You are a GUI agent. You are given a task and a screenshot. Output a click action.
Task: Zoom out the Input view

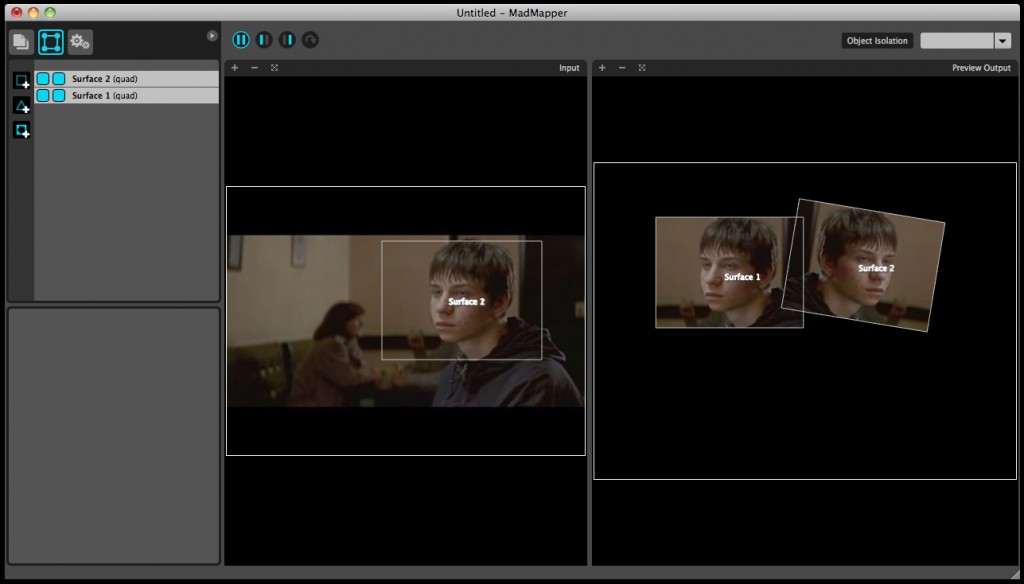tap(255, 68)
